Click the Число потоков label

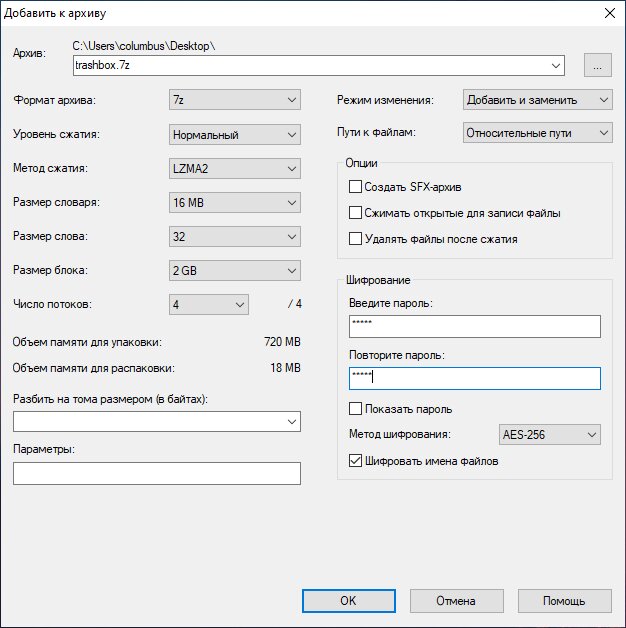(x=52, y=304)
